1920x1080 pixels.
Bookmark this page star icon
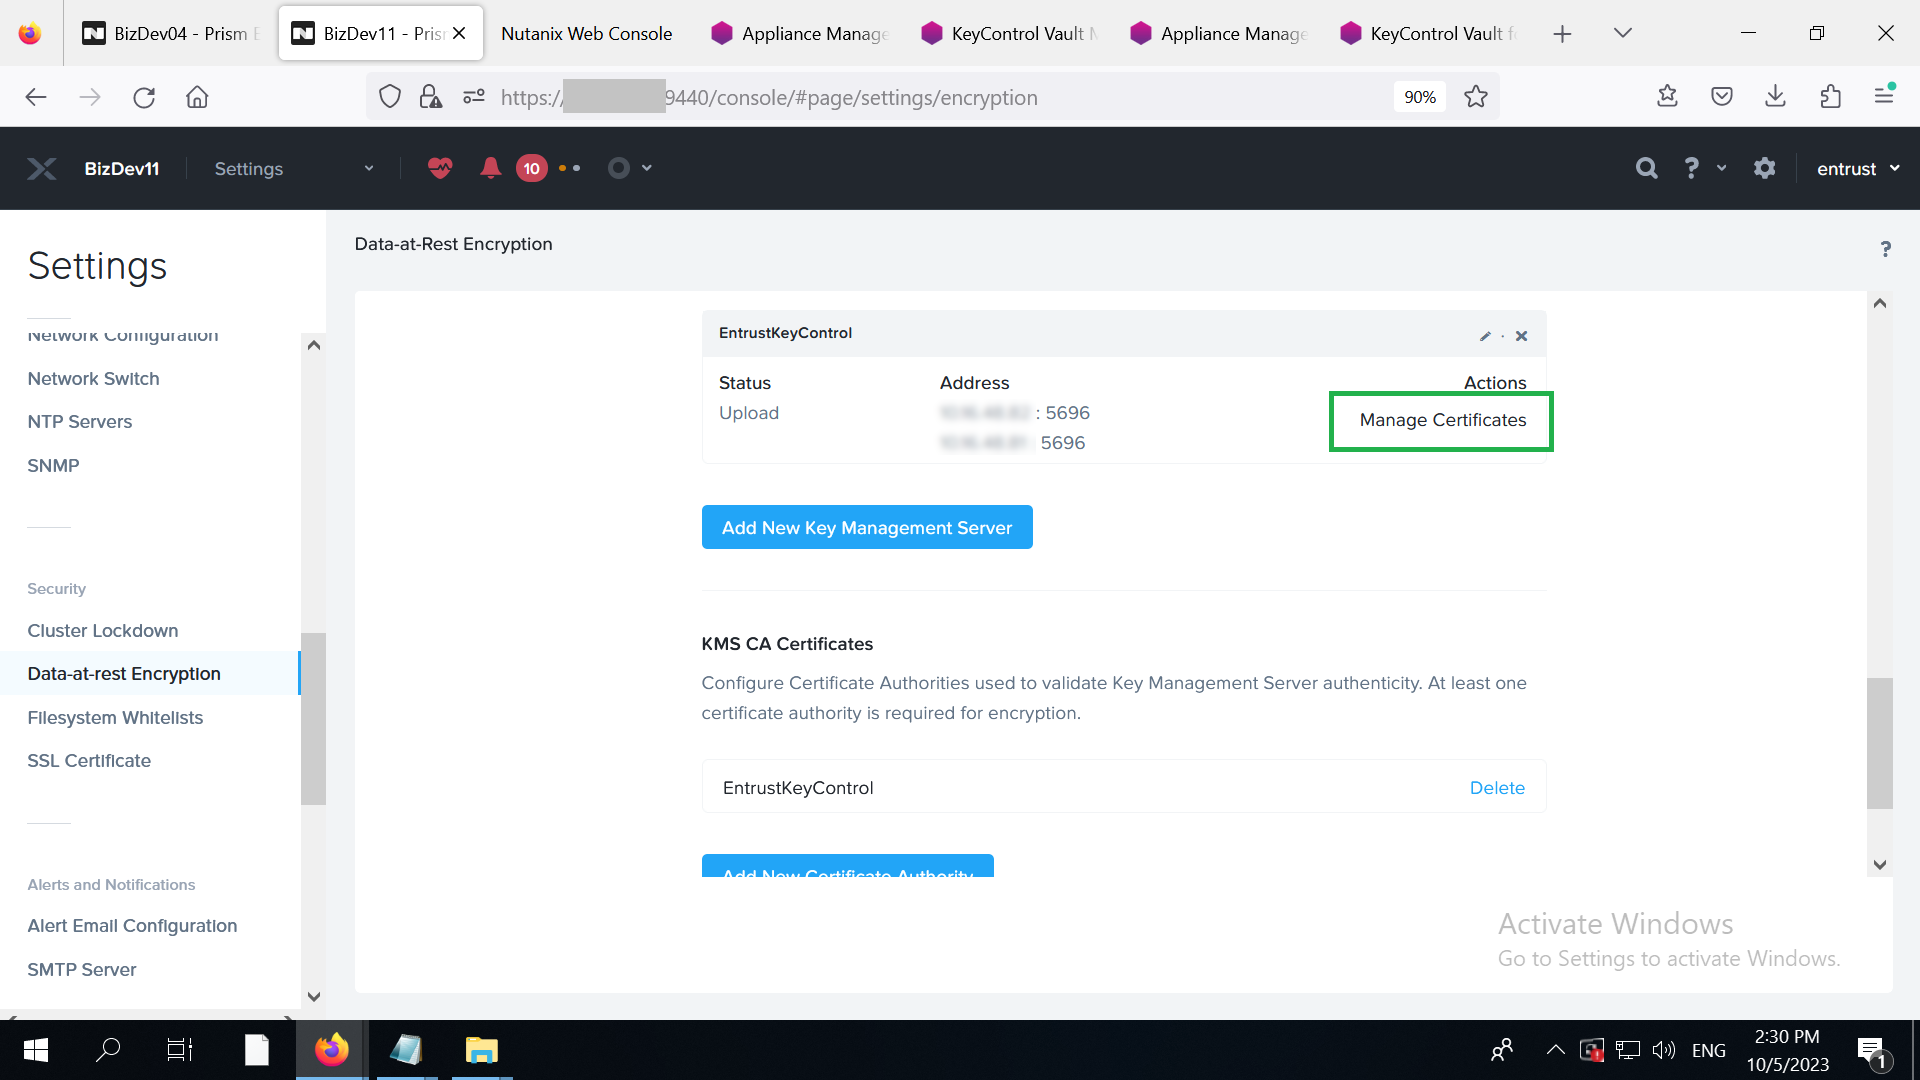pos(1476,97)
